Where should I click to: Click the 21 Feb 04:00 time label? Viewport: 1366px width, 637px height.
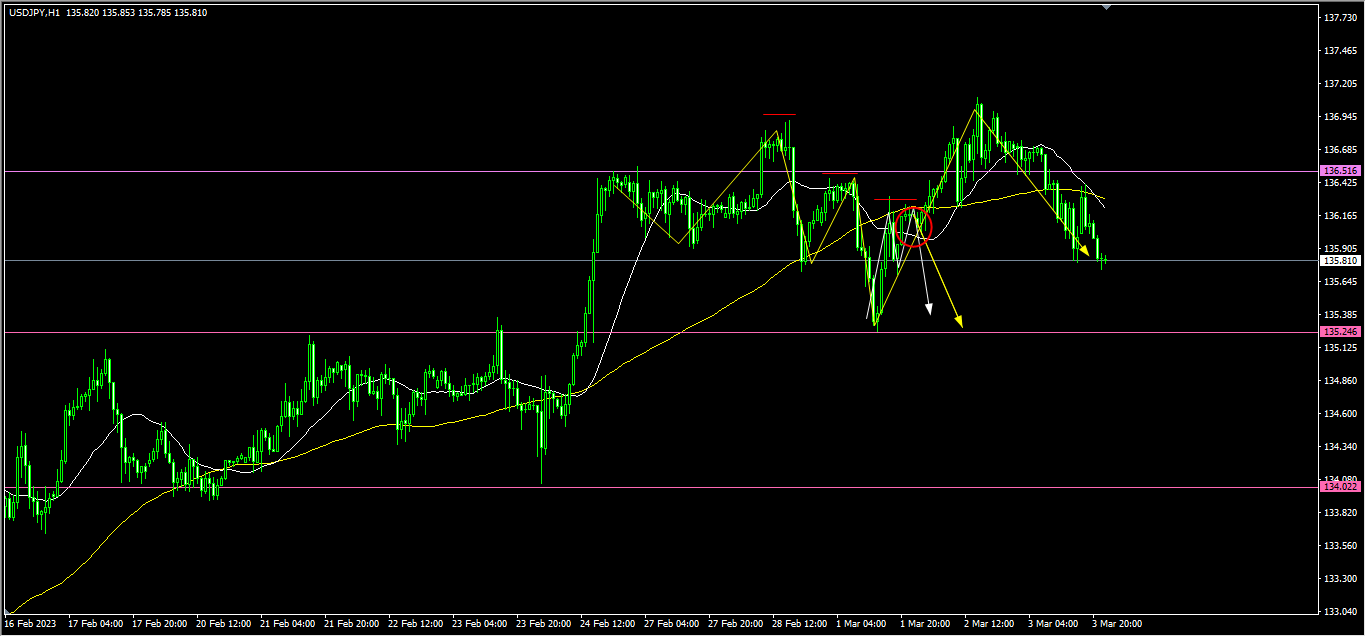285,623
